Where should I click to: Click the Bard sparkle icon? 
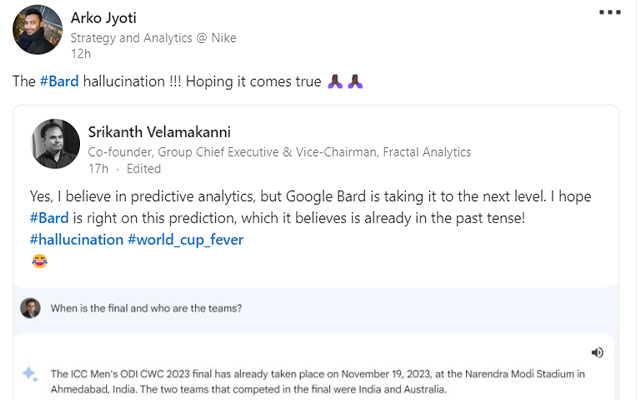30,374
